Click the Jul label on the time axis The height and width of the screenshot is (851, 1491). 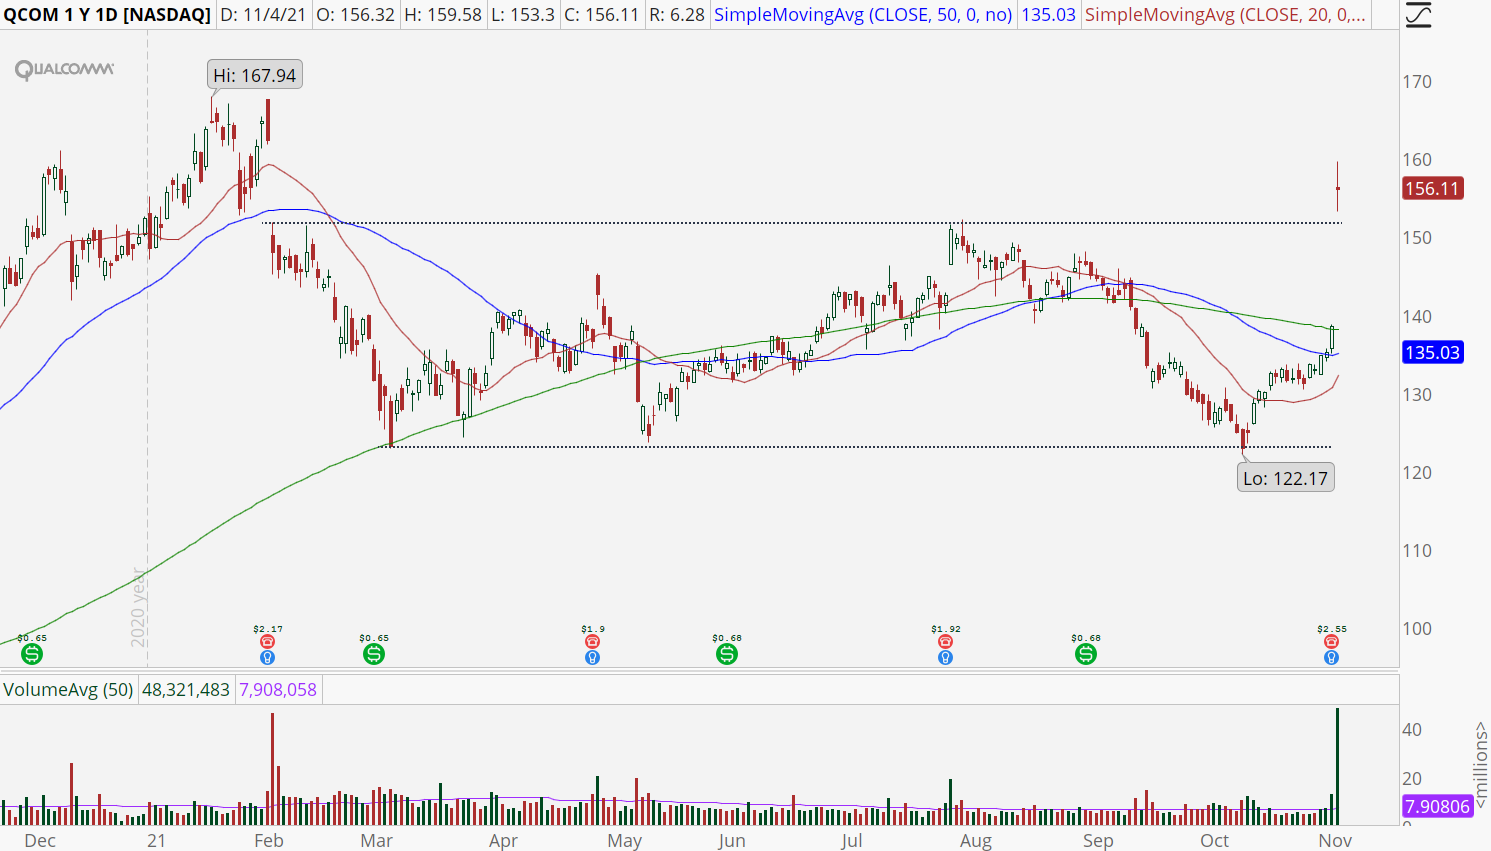(852, 840)
